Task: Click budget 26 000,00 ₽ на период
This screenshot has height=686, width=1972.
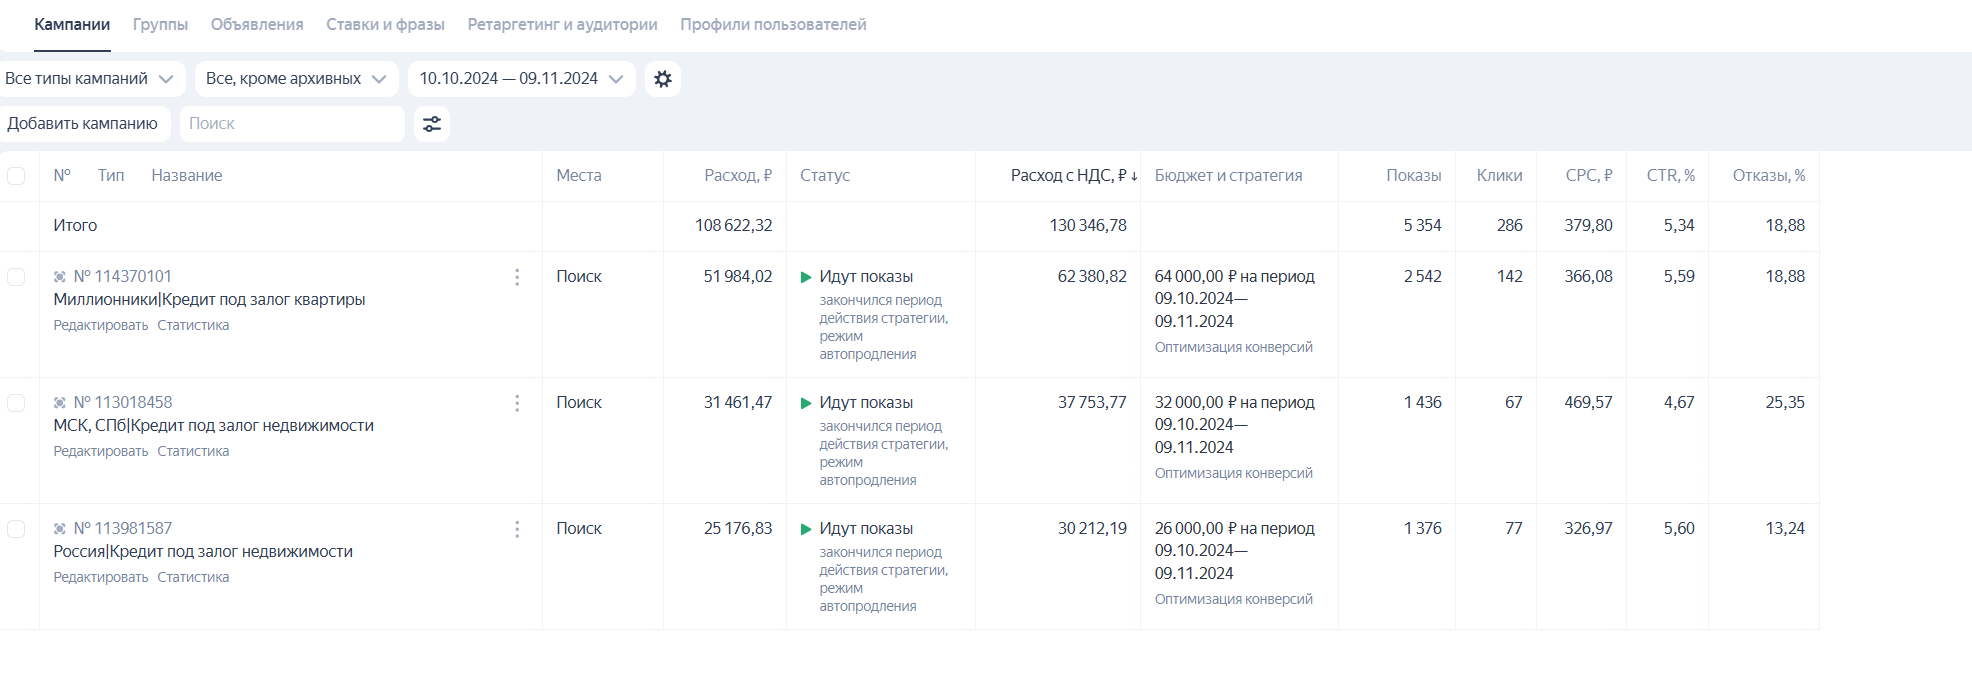Action: [1235, 529]
